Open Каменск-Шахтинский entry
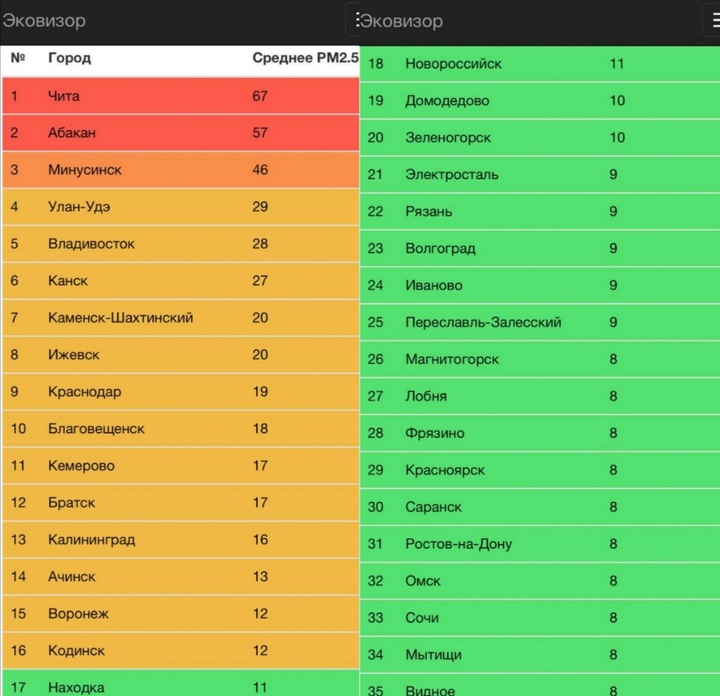This screenshot has height=696, width=720. (181, 318)
